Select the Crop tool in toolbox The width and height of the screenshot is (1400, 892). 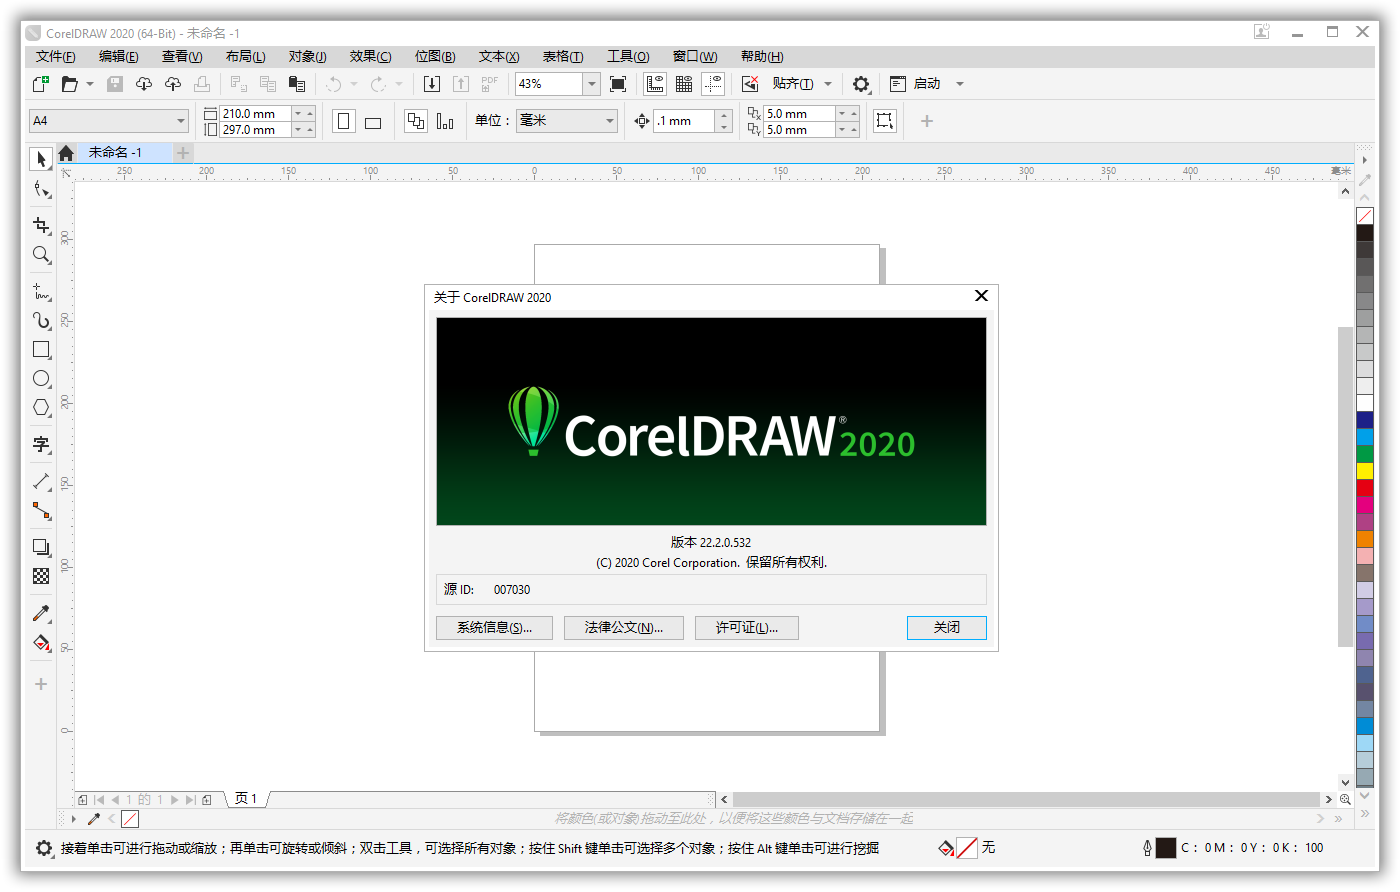click(41, 225)
